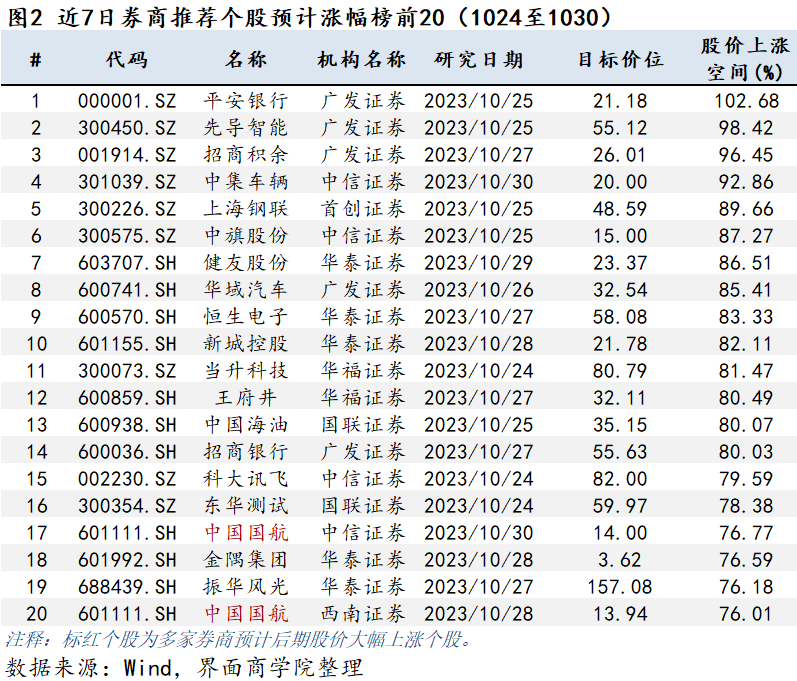The width and height of the screenshot is (797, 681).
Task: Click the institution 西南证券
Action: 363,613
